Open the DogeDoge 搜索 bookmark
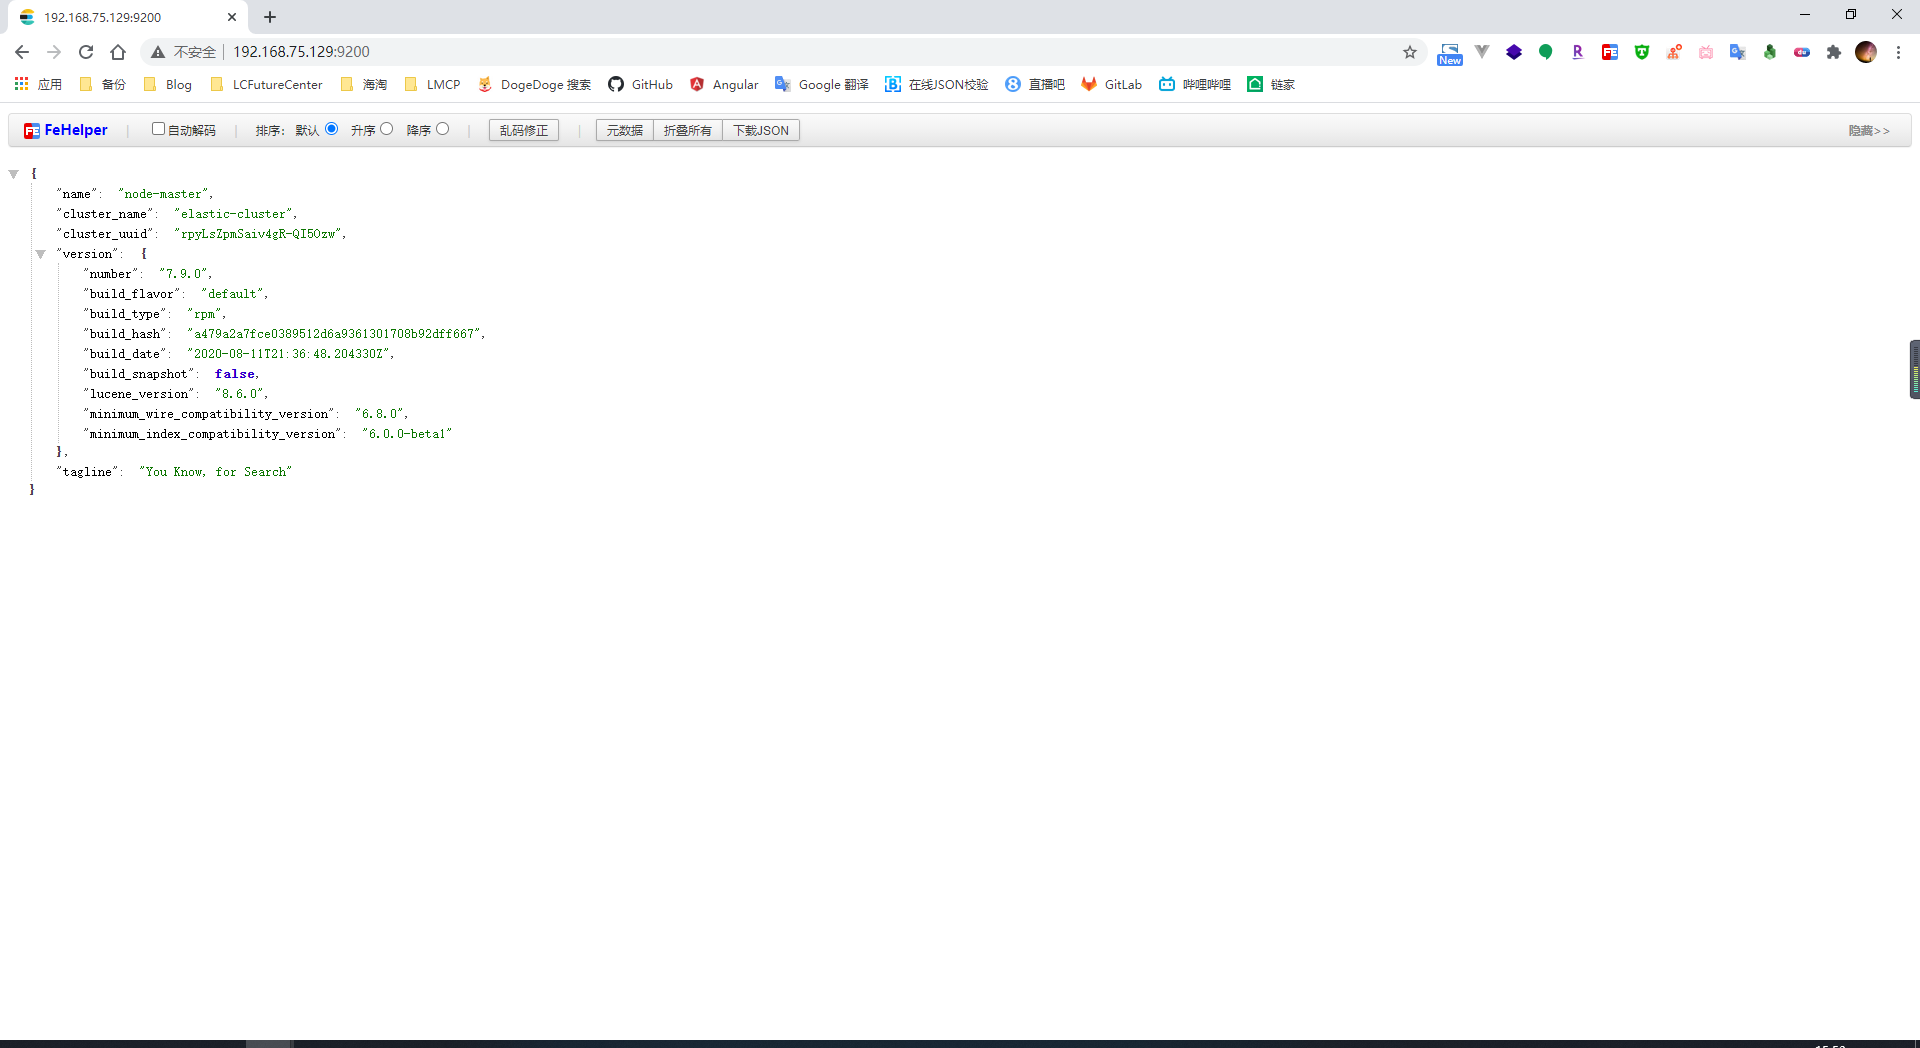The height and width of the screenshot is (1048, 1920). 535,84
